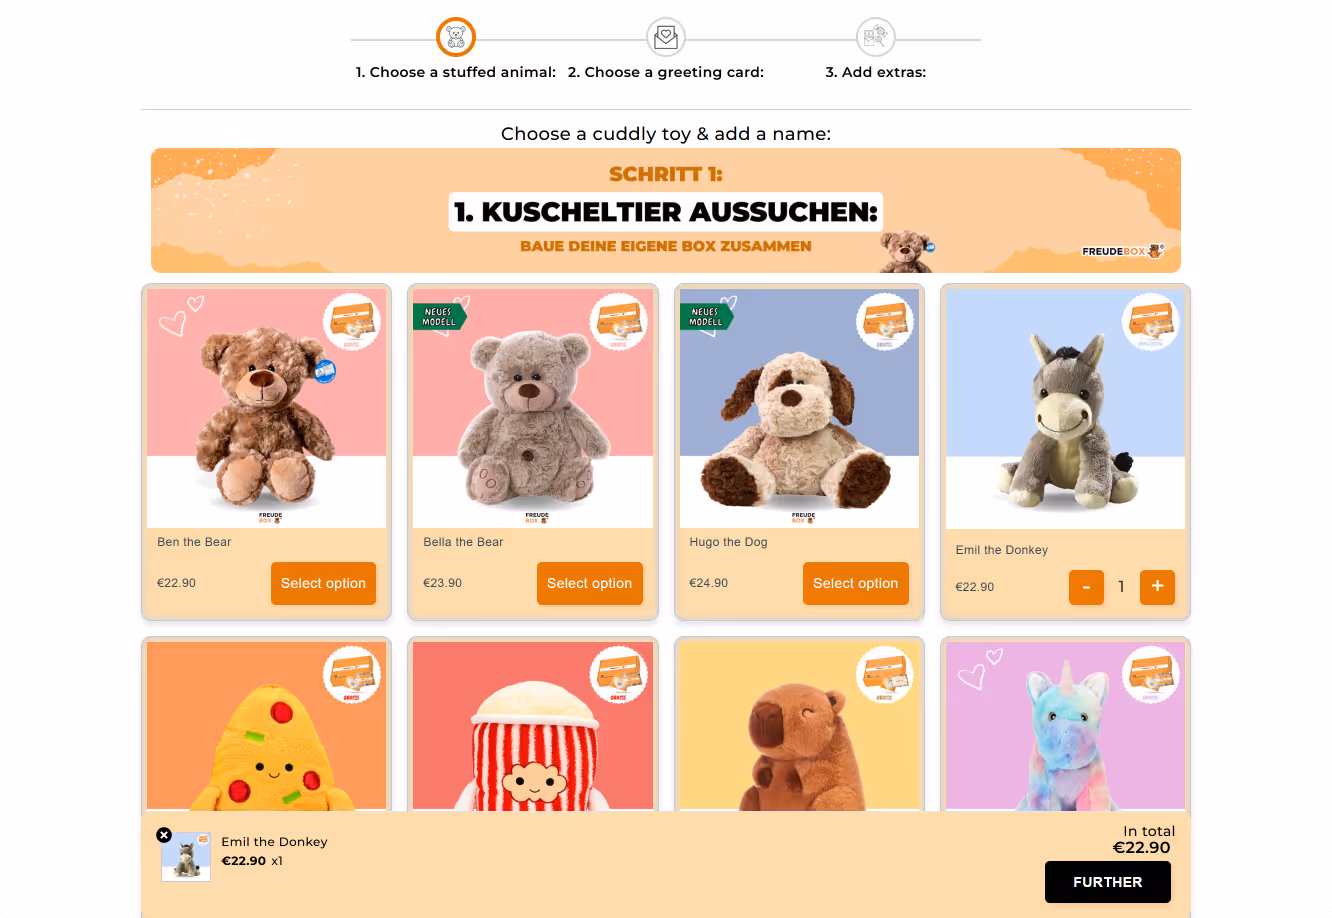Click the extras step three icon
This screenshot has height=918, width=1332.
click(x=876, y=38)
